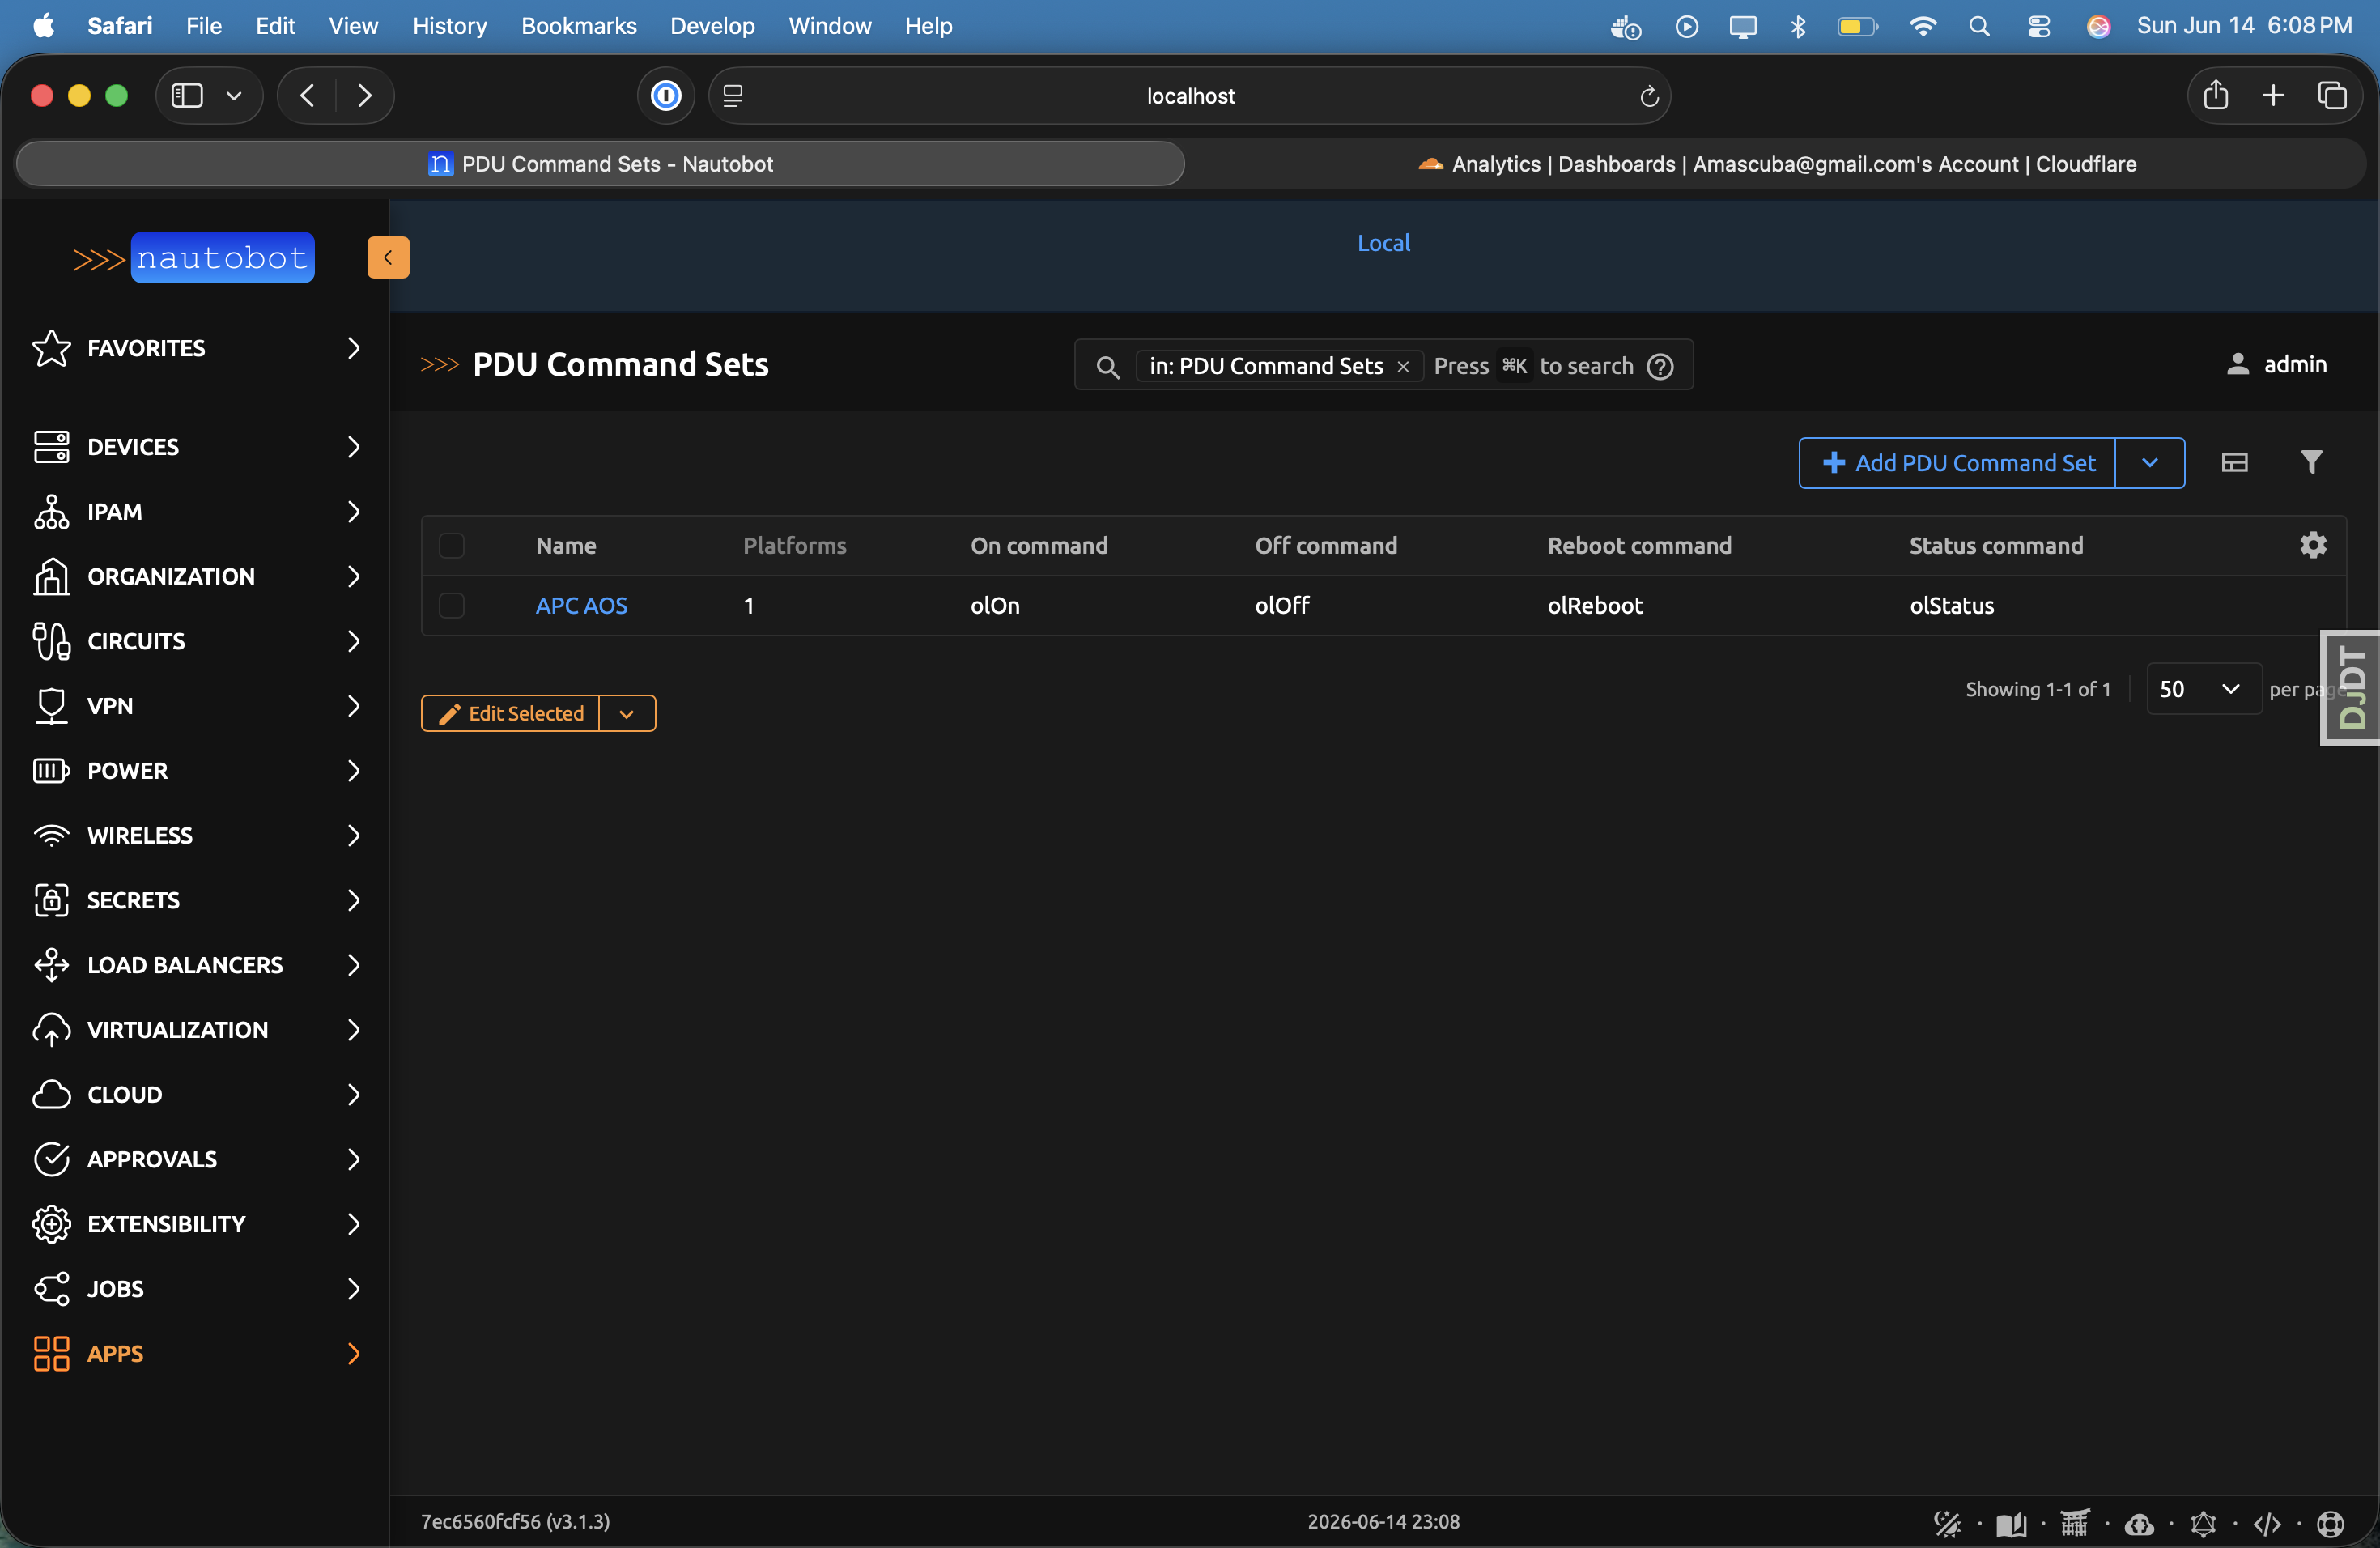The image size is (2380, 1548).
Task: Open the table column configuration gear
Action: pos(2313,545)
